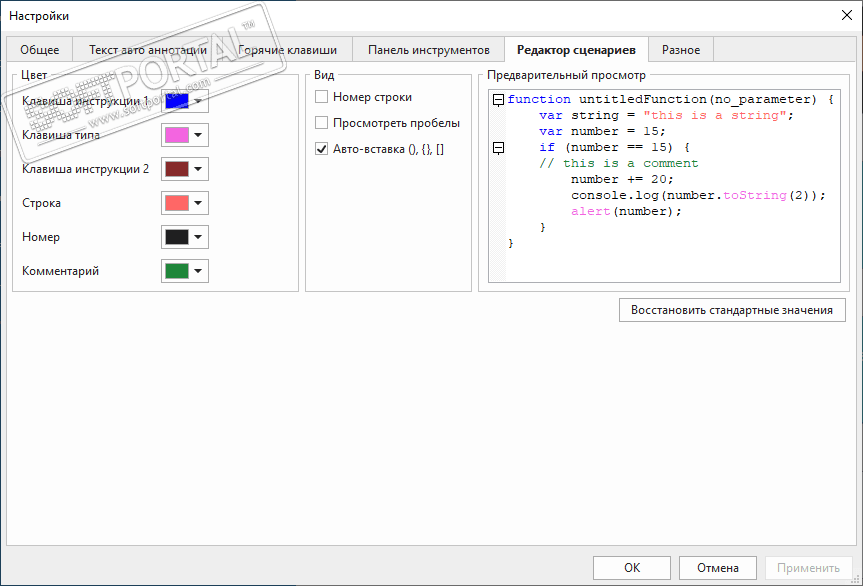Click the alert(number); line in preview
863x586 pixels.
[626, 211]
